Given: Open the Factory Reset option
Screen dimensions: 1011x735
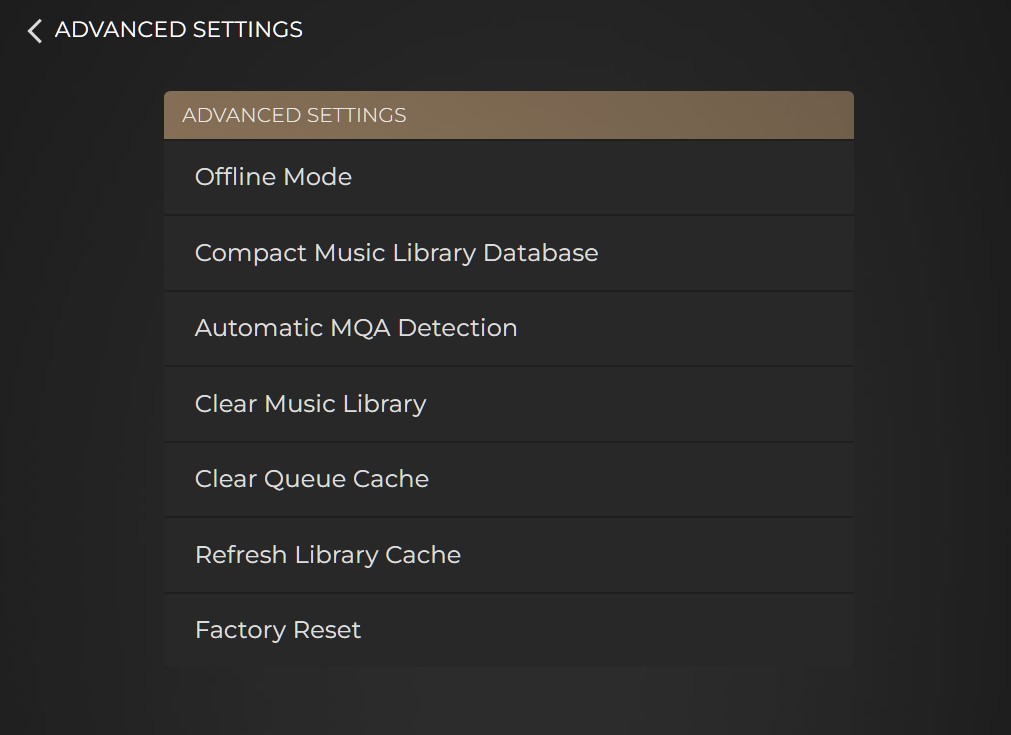Looking at the screenshot, I should (x=508, y=630).
